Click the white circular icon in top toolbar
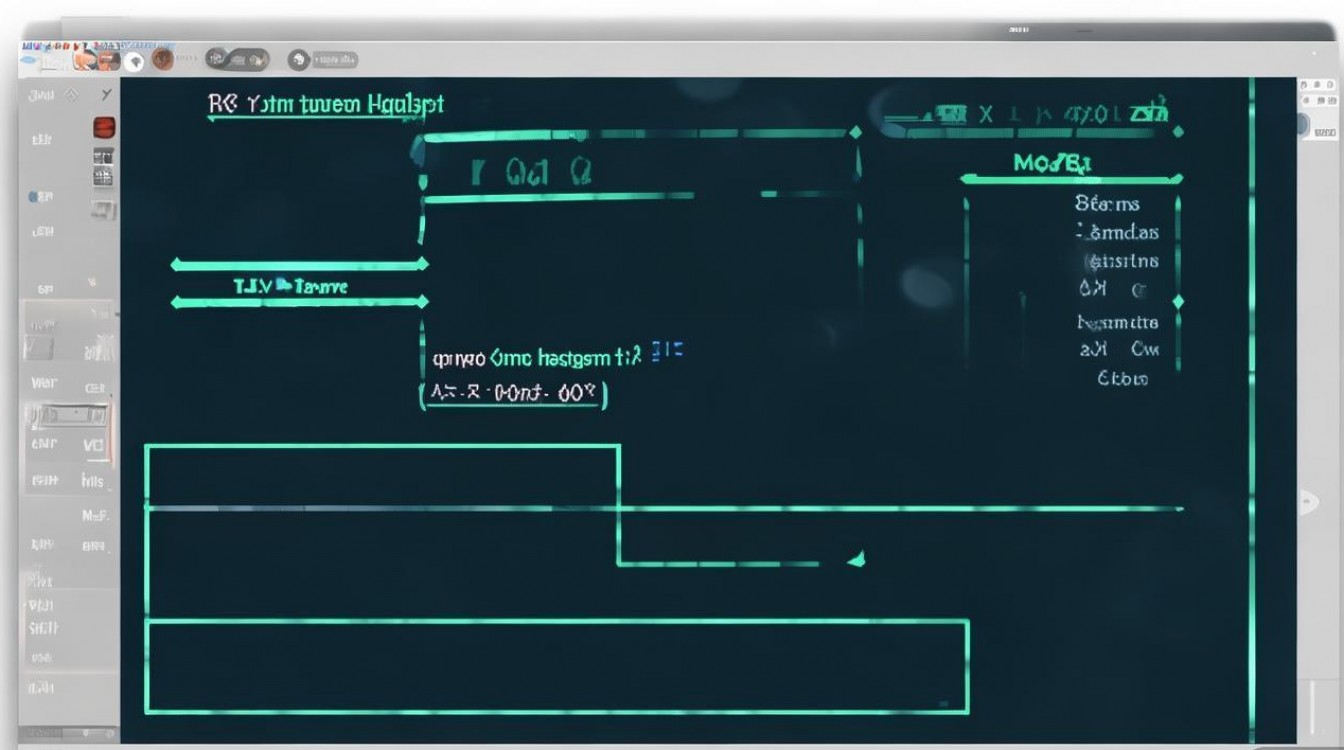 pos(134,62)
